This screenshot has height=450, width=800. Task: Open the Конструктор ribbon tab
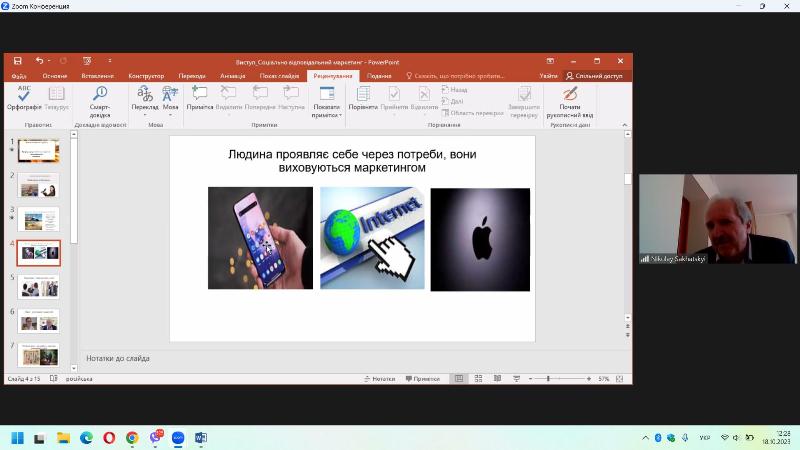(146, 76)
